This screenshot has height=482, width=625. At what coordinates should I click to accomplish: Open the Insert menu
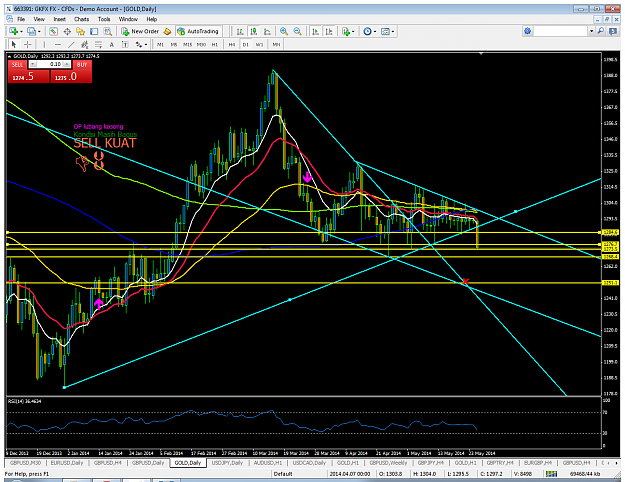60,19
